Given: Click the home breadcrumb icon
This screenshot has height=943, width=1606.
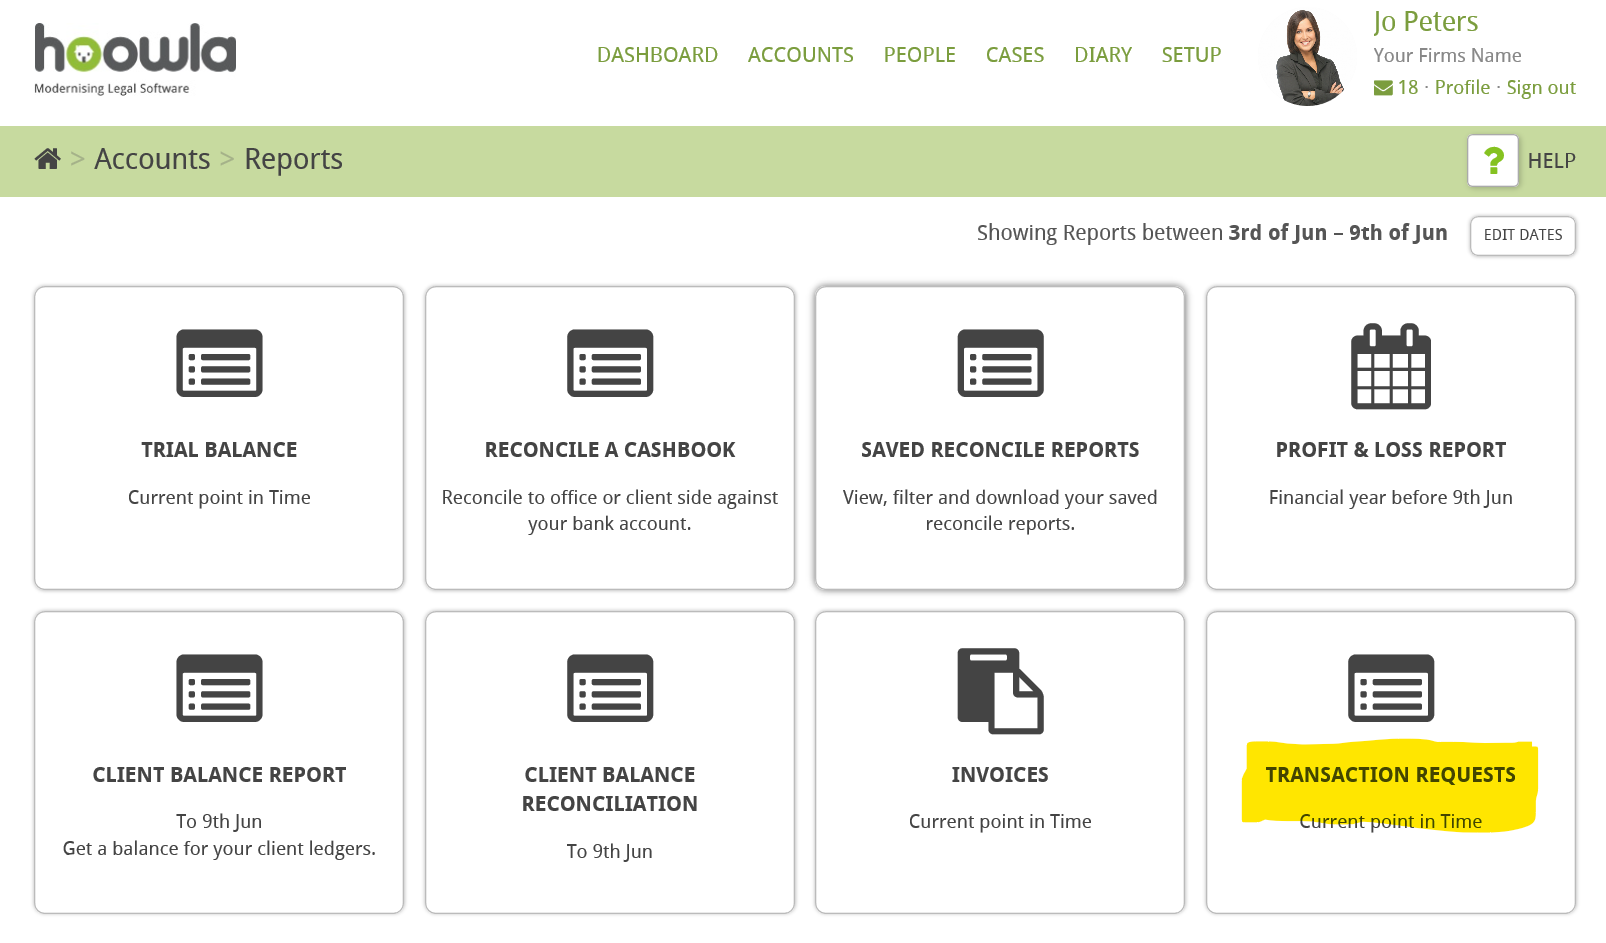Looking at the screenshot, I should [x=47, y=158].
